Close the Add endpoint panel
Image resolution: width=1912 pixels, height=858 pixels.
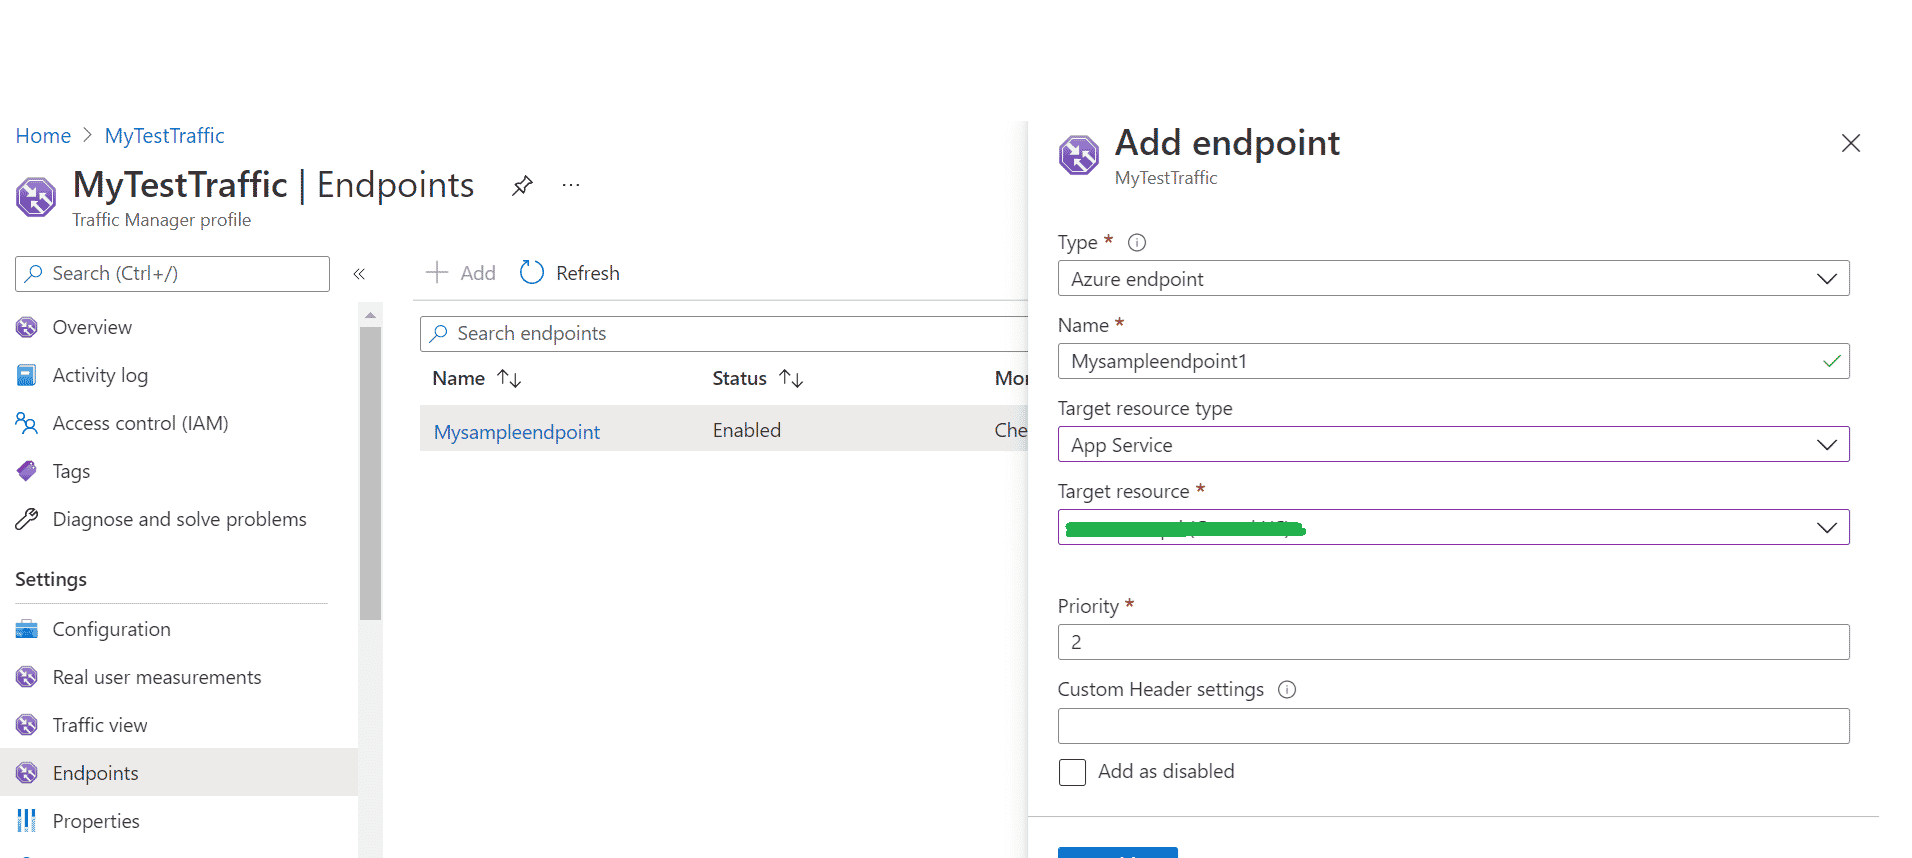[x=1851, y=143]
